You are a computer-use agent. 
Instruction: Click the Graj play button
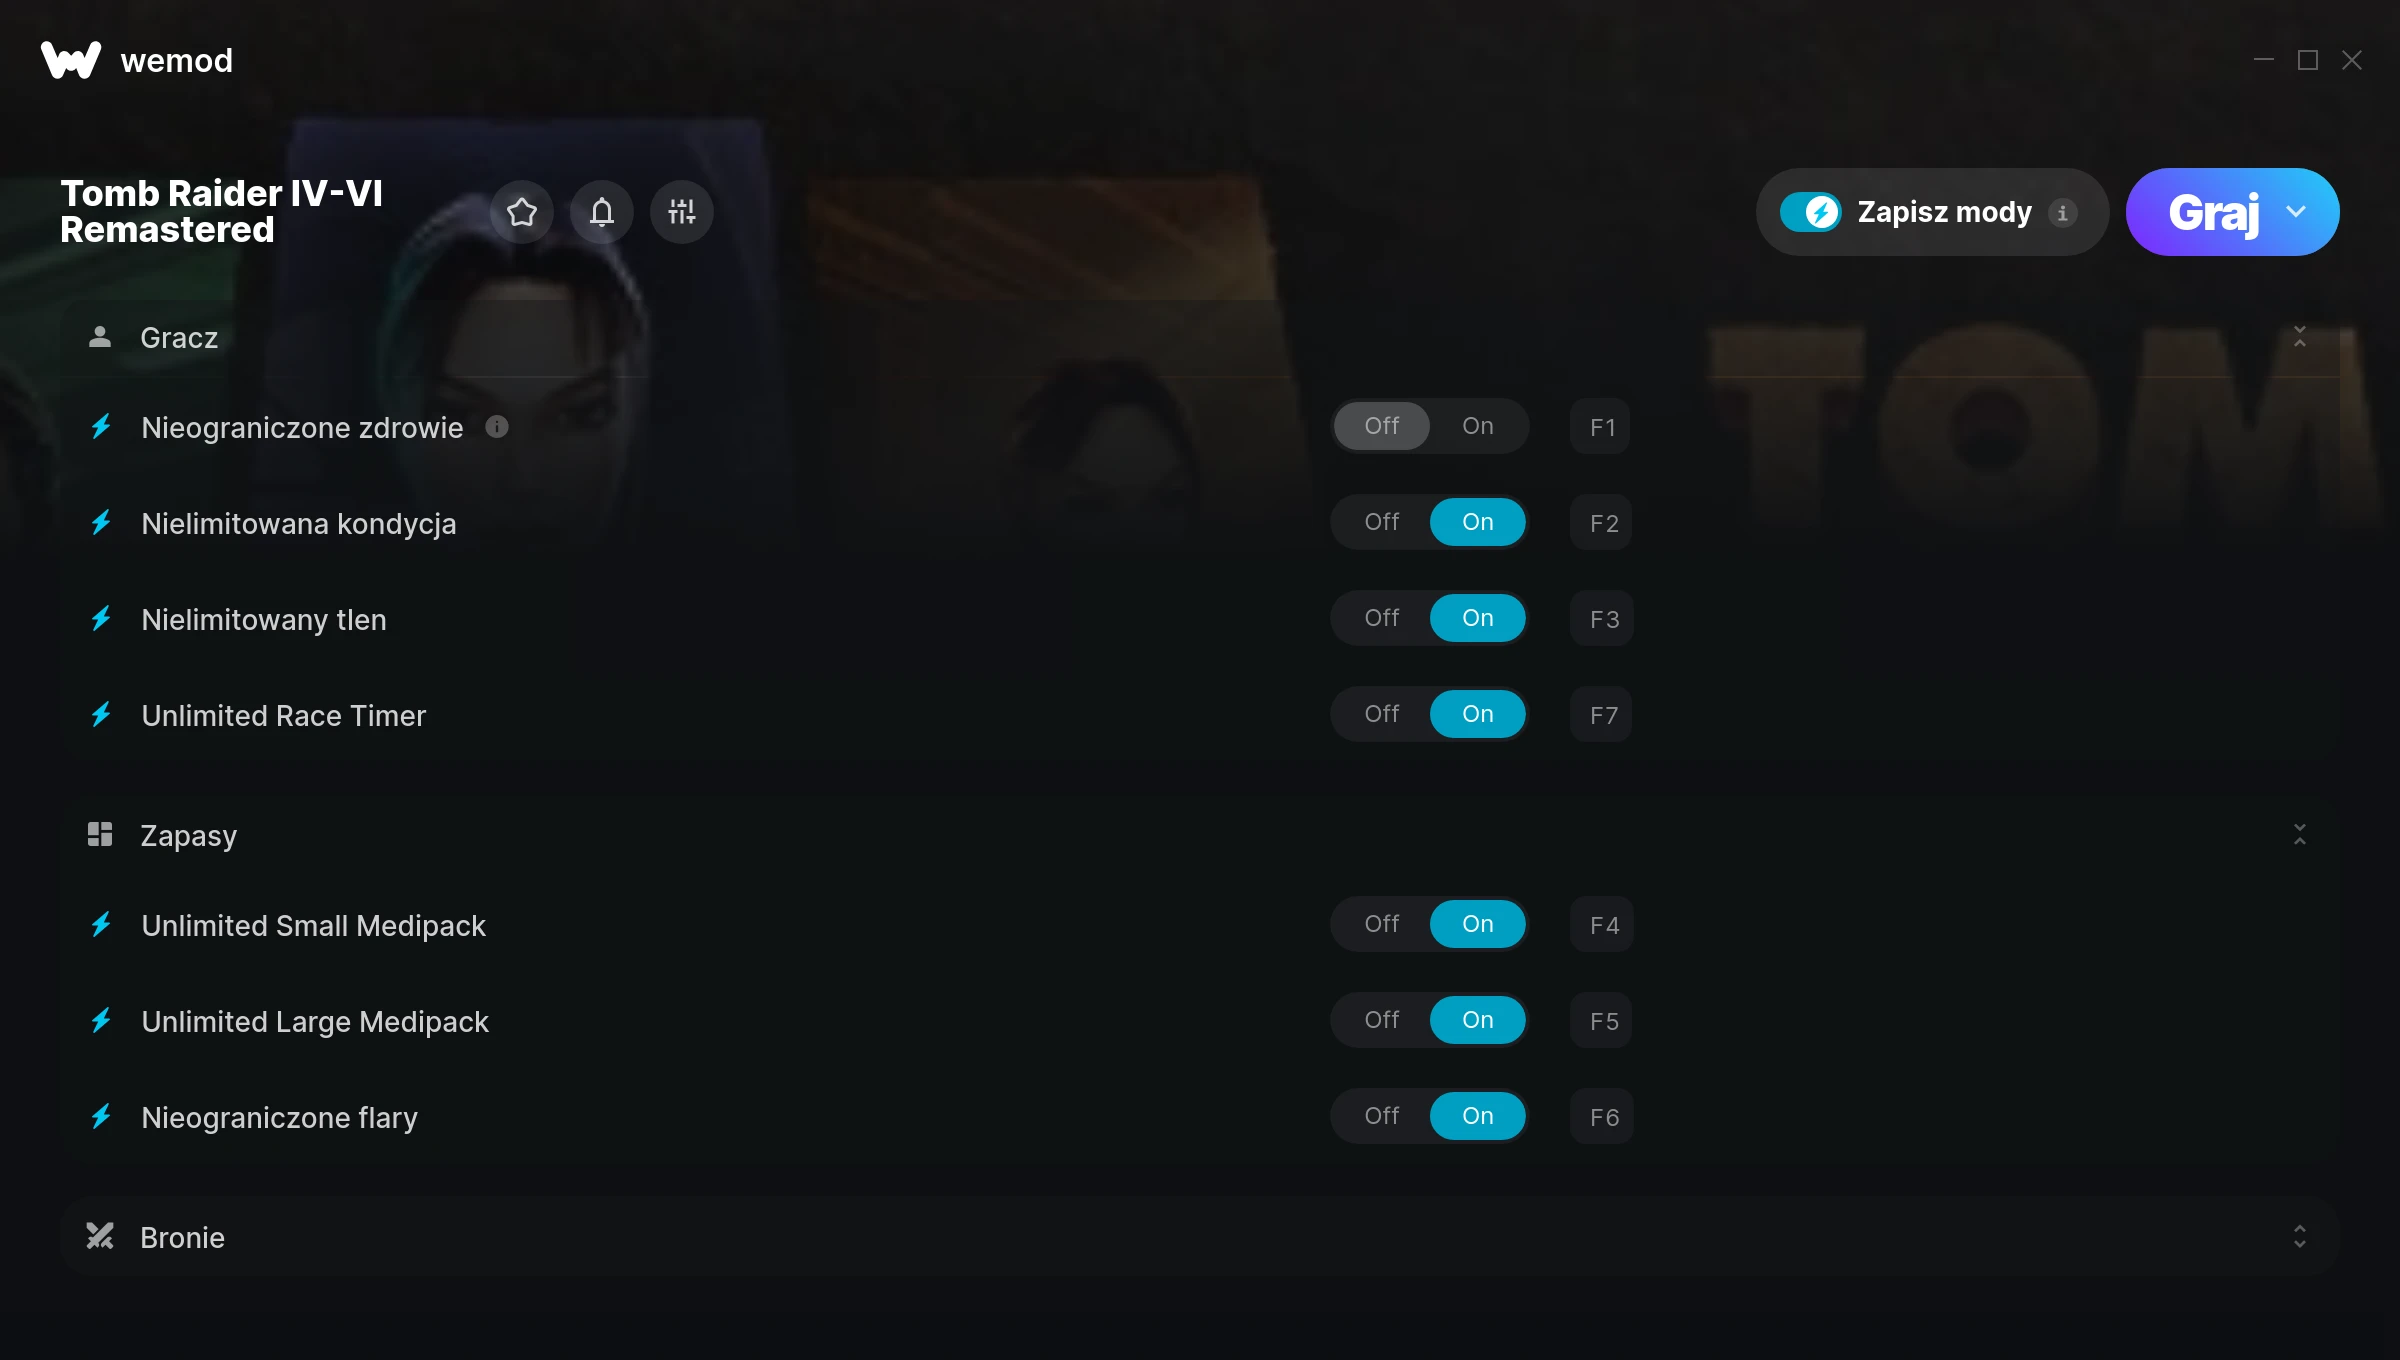point(2213,212)
